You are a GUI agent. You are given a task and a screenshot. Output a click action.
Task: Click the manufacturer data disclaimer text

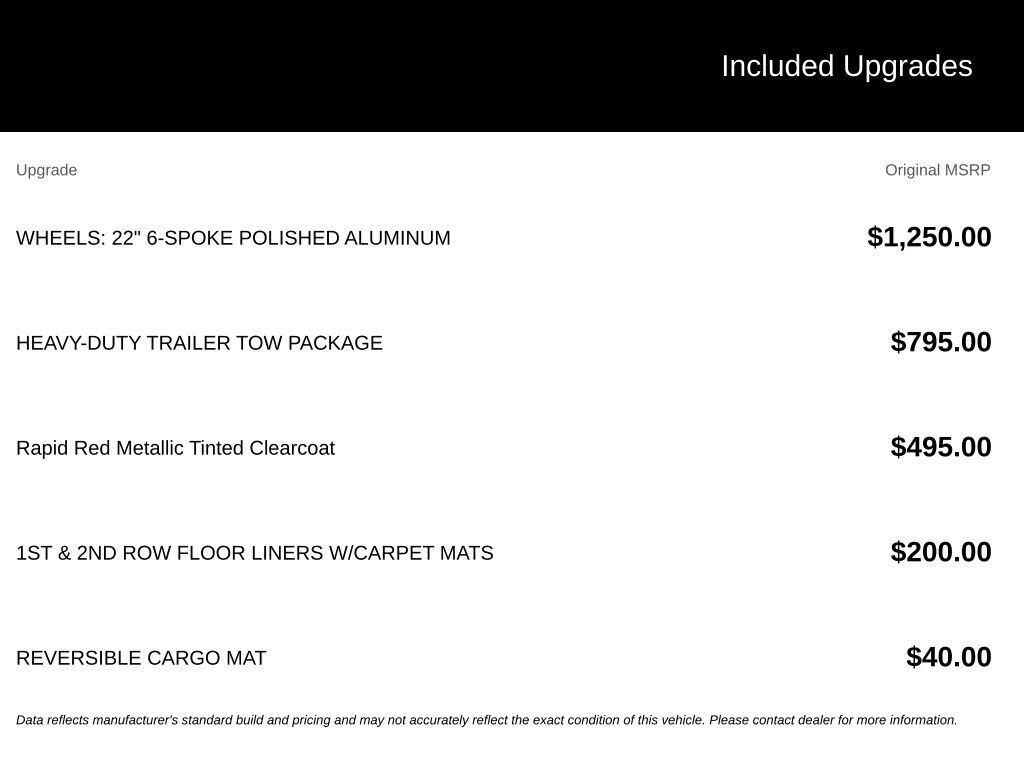[x=487, y=720]
